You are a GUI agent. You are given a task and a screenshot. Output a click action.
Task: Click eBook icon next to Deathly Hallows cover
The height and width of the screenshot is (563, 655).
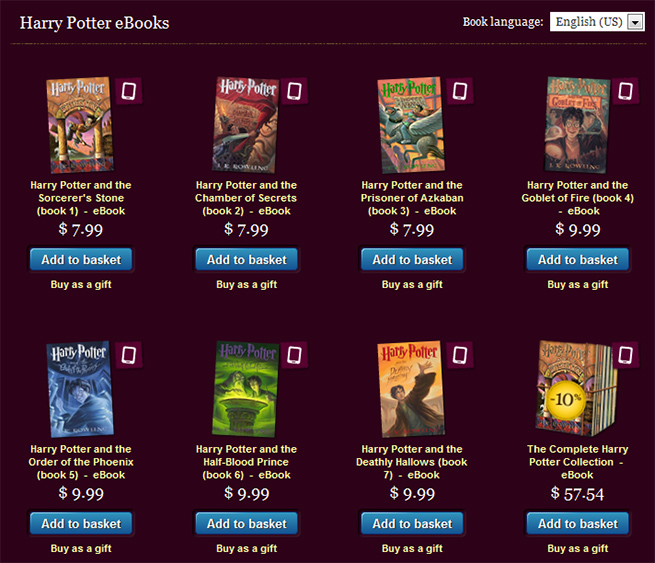(x=460, y=355)
